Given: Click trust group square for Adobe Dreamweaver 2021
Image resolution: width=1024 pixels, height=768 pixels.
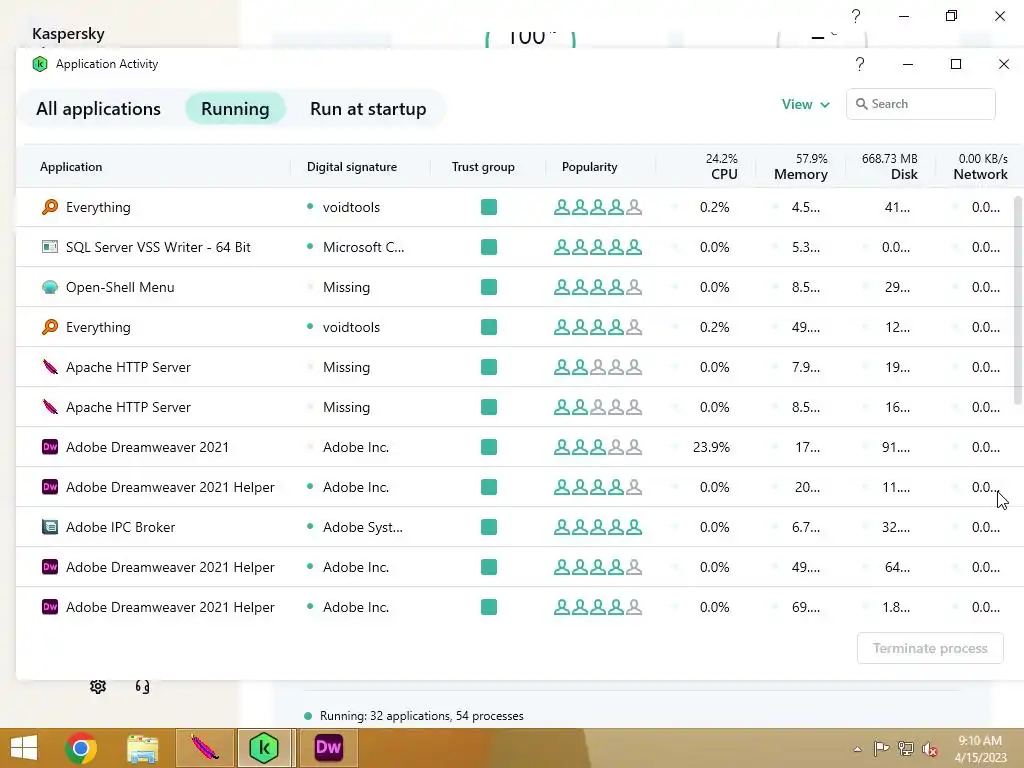Looking at the screenshot, I should point(488,447).
